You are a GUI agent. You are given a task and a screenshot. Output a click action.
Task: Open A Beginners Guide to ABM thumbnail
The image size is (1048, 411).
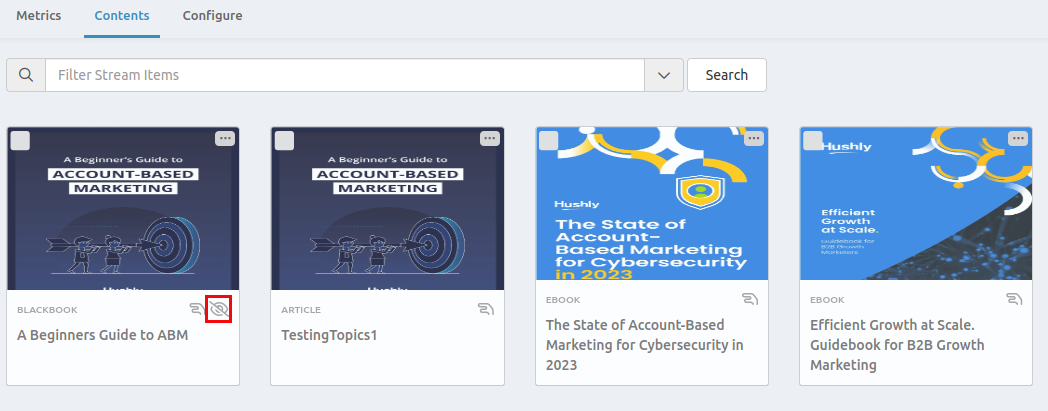(123, 209)
